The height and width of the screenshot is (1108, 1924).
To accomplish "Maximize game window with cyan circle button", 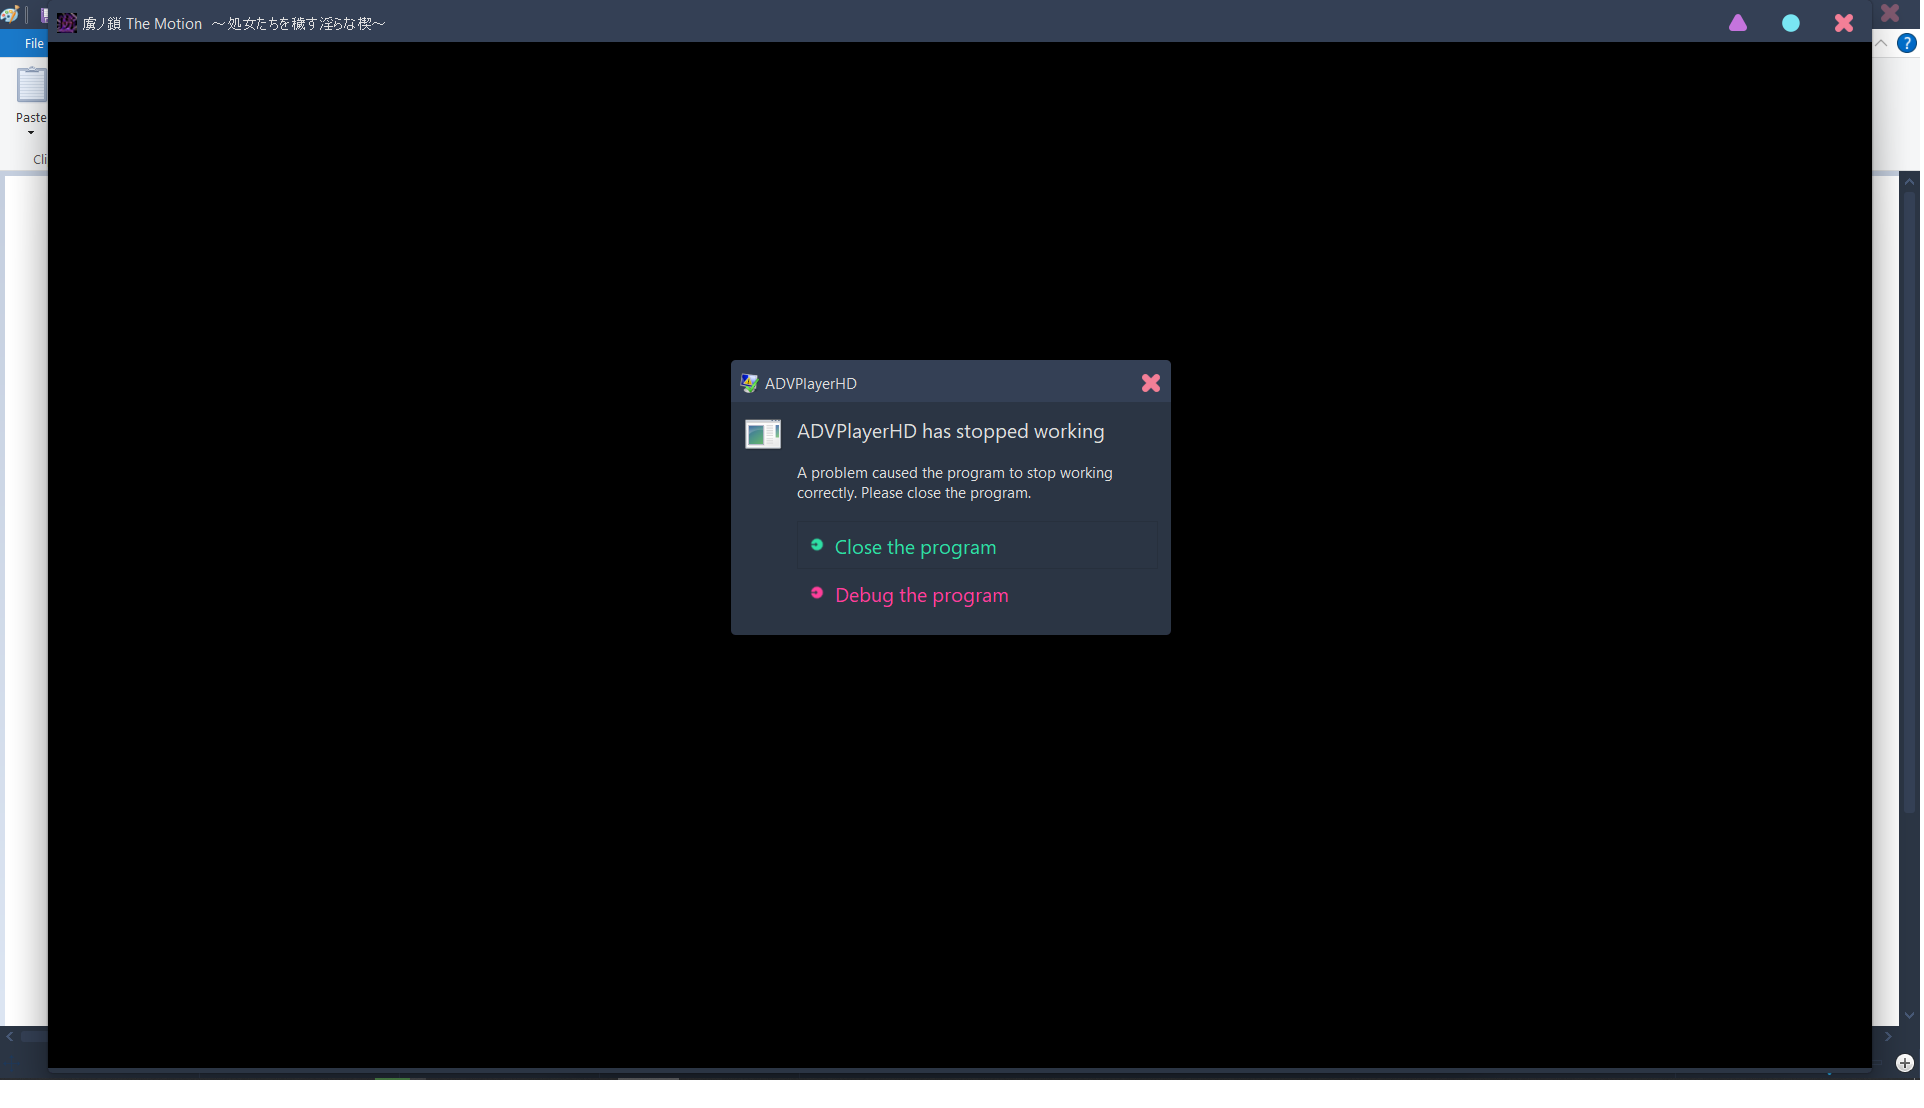I will click(x=1791, y=23).
